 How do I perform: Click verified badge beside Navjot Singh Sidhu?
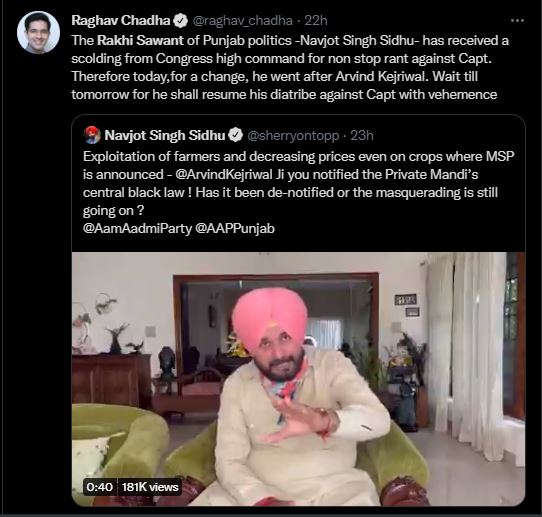pos(236,135)
